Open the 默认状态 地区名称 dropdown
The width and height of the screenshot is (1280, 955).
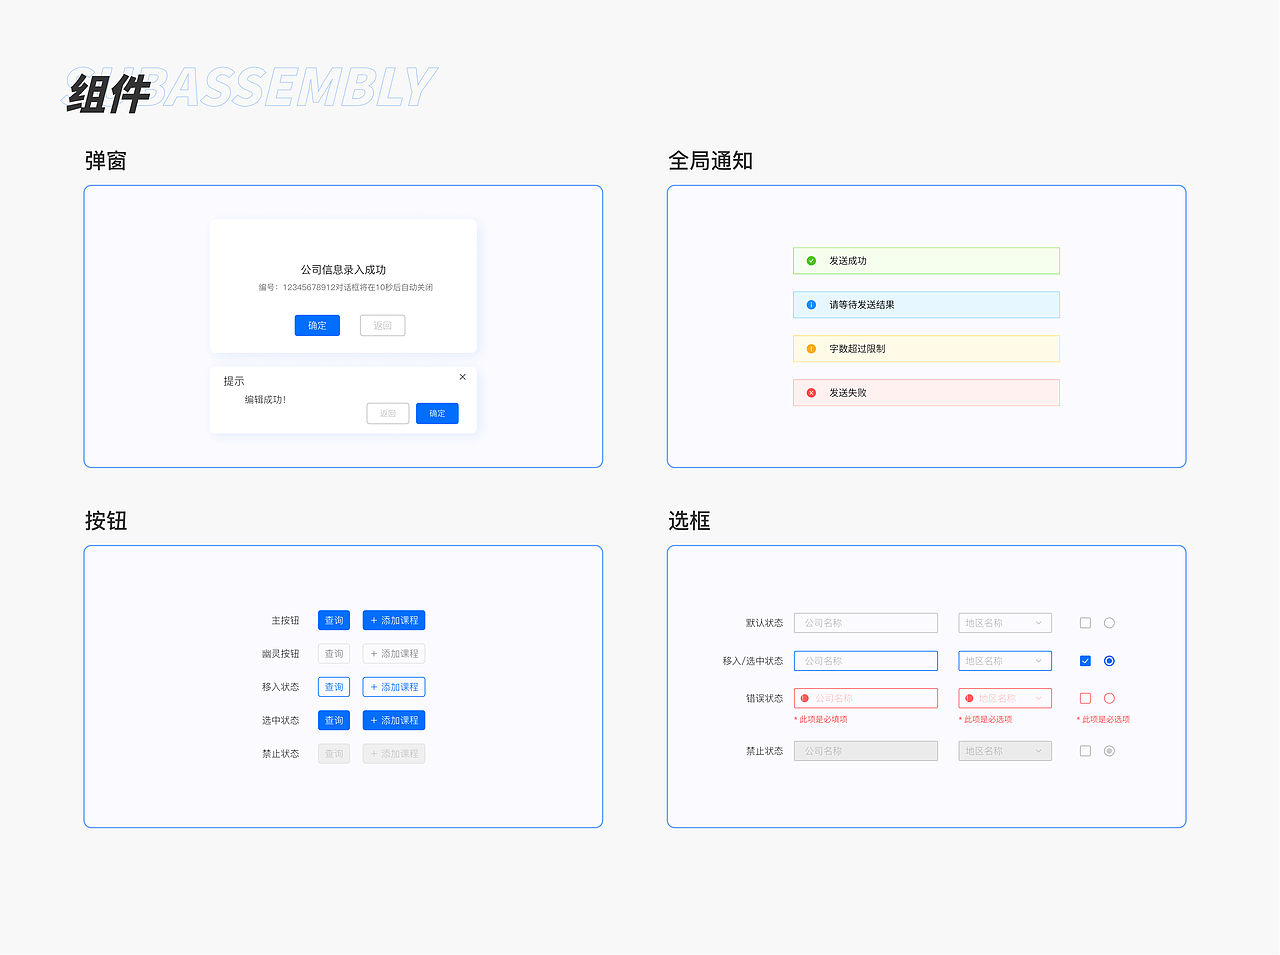1005,623
